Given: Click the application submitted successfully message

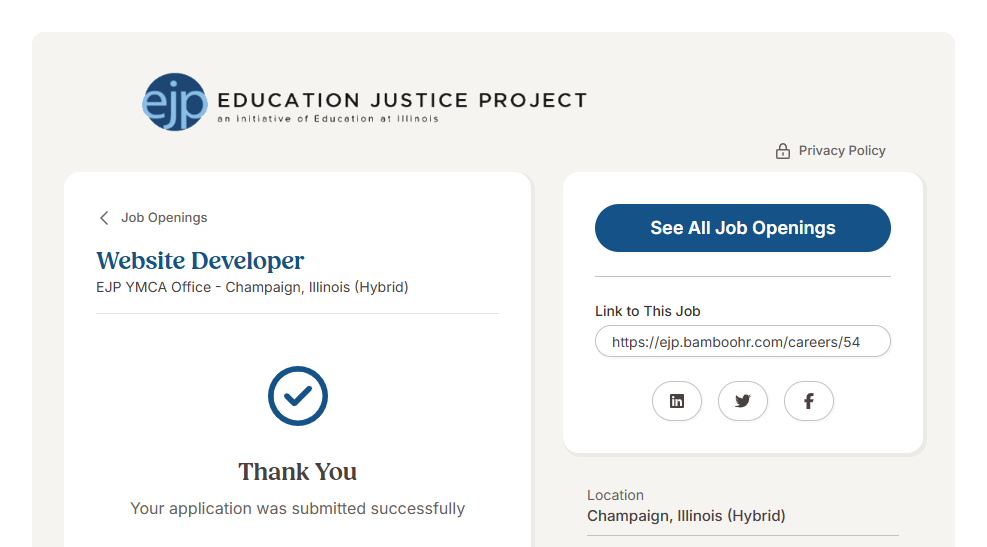Looking at the screenshot, I should point(297,508).
